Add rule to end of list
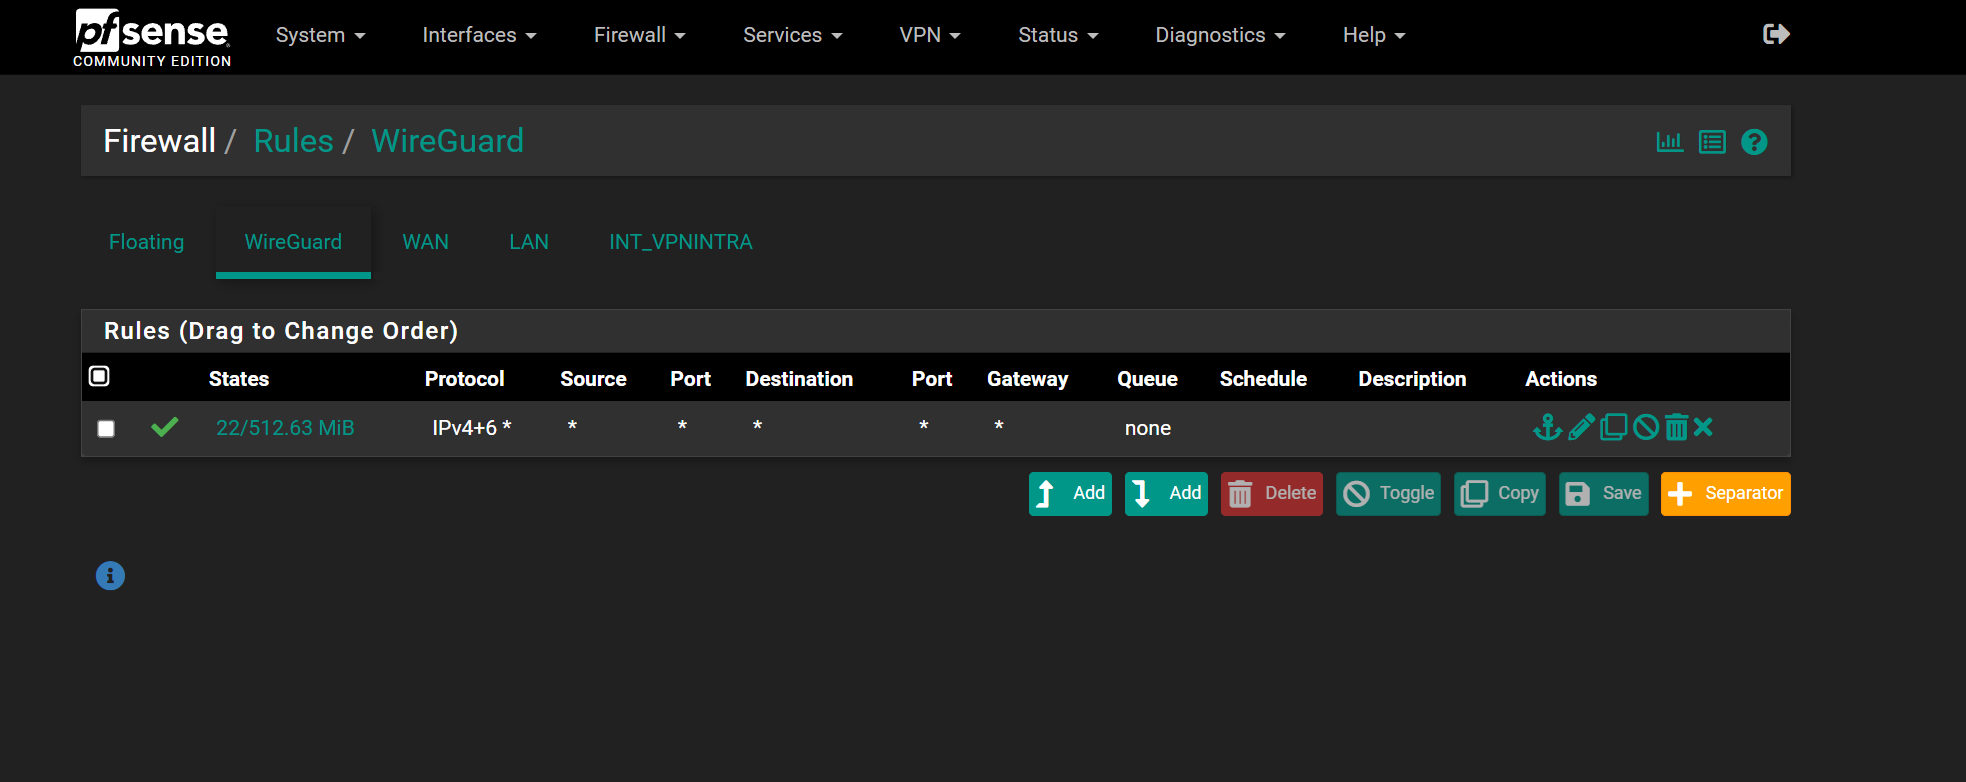 (1166, 494)
